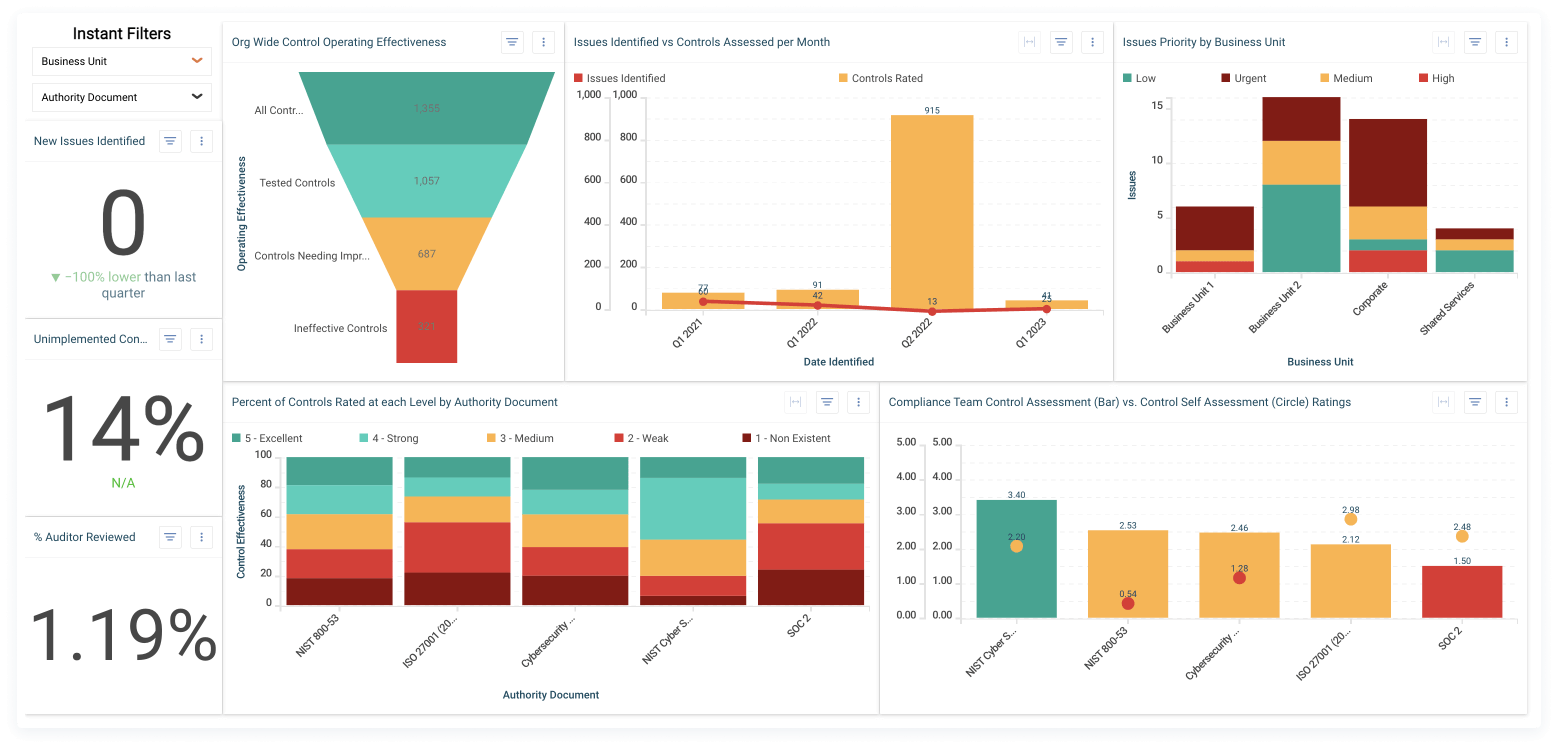This screenshot has height=749, width=1558.
Task: Open the Business Unit filter dropdown
Action: point(121,61)
